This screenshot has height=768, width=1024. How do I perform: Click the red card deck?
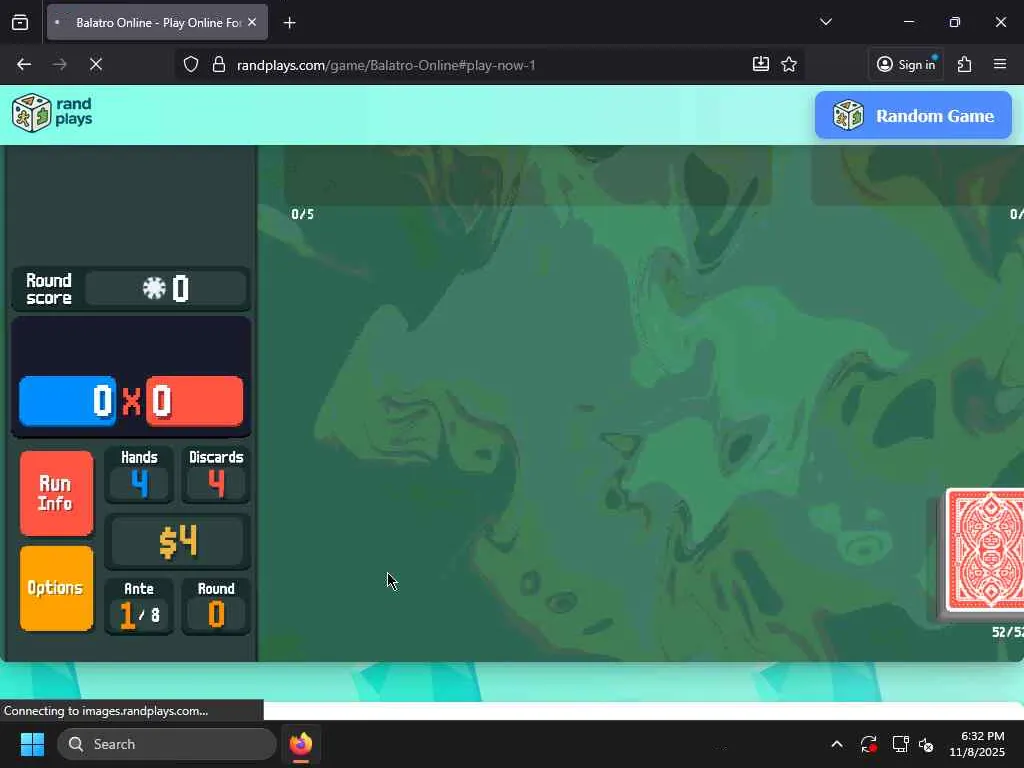[x=985, y=551]
